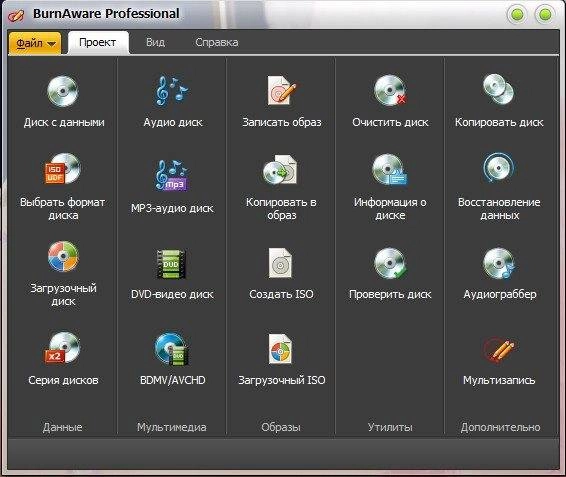The width and height of the screenshot is (566, 477).
Task: Open the Диск с данными data disc tool
Action: tap(64, 102)
